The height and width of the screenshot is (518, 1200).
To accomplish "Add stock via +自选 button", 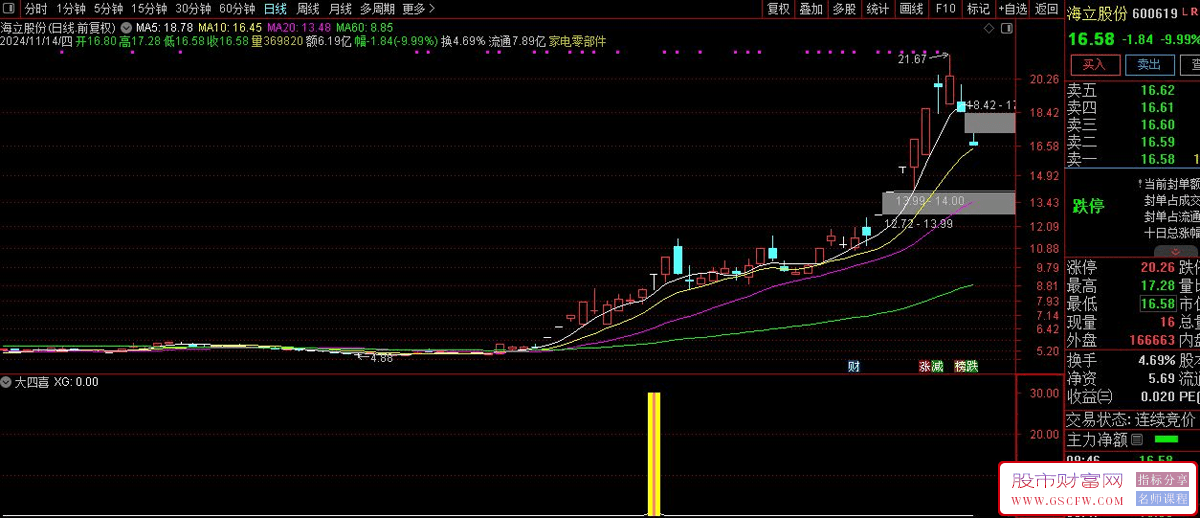I will (1012, 9).
